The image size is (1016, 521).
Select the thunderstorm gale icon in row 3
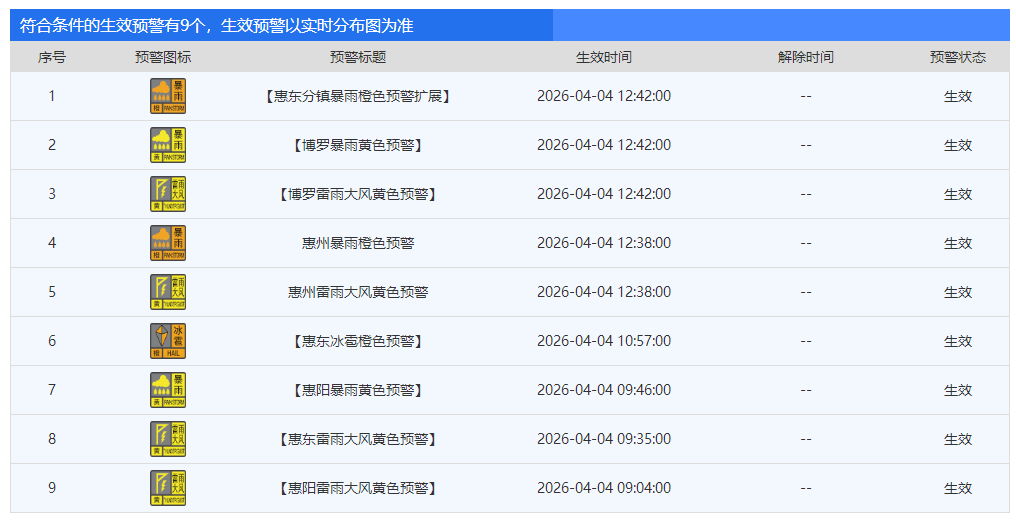168,194
